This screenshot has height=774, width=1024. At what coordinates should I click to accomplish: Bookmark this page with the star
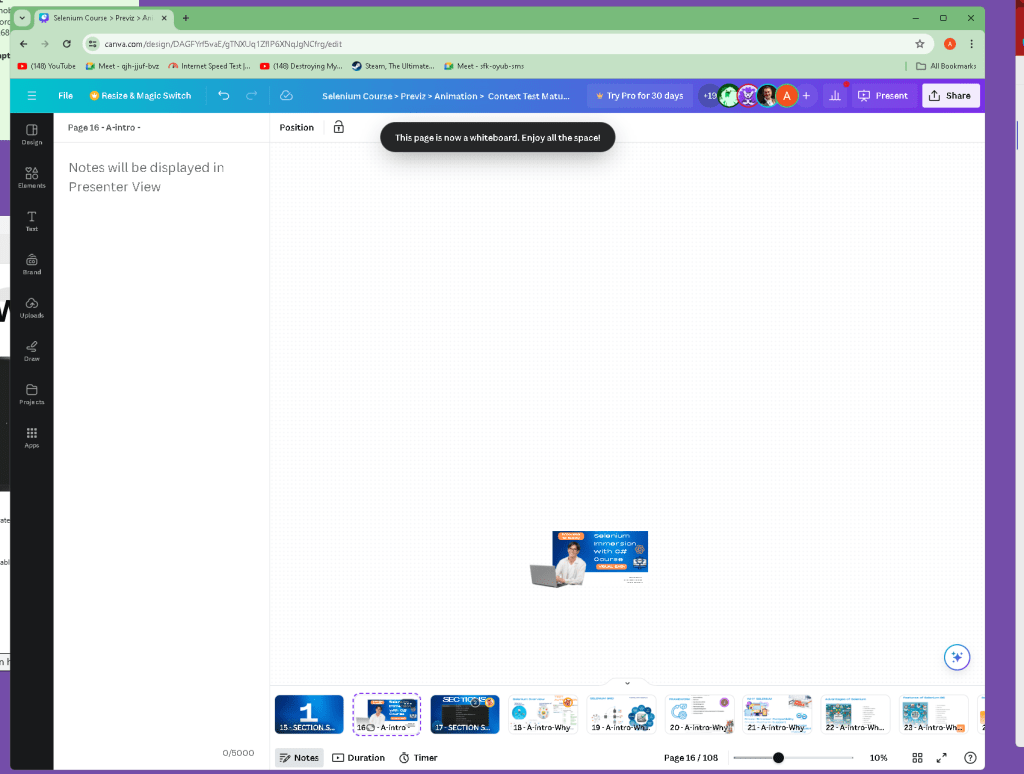tap(920, 44)
